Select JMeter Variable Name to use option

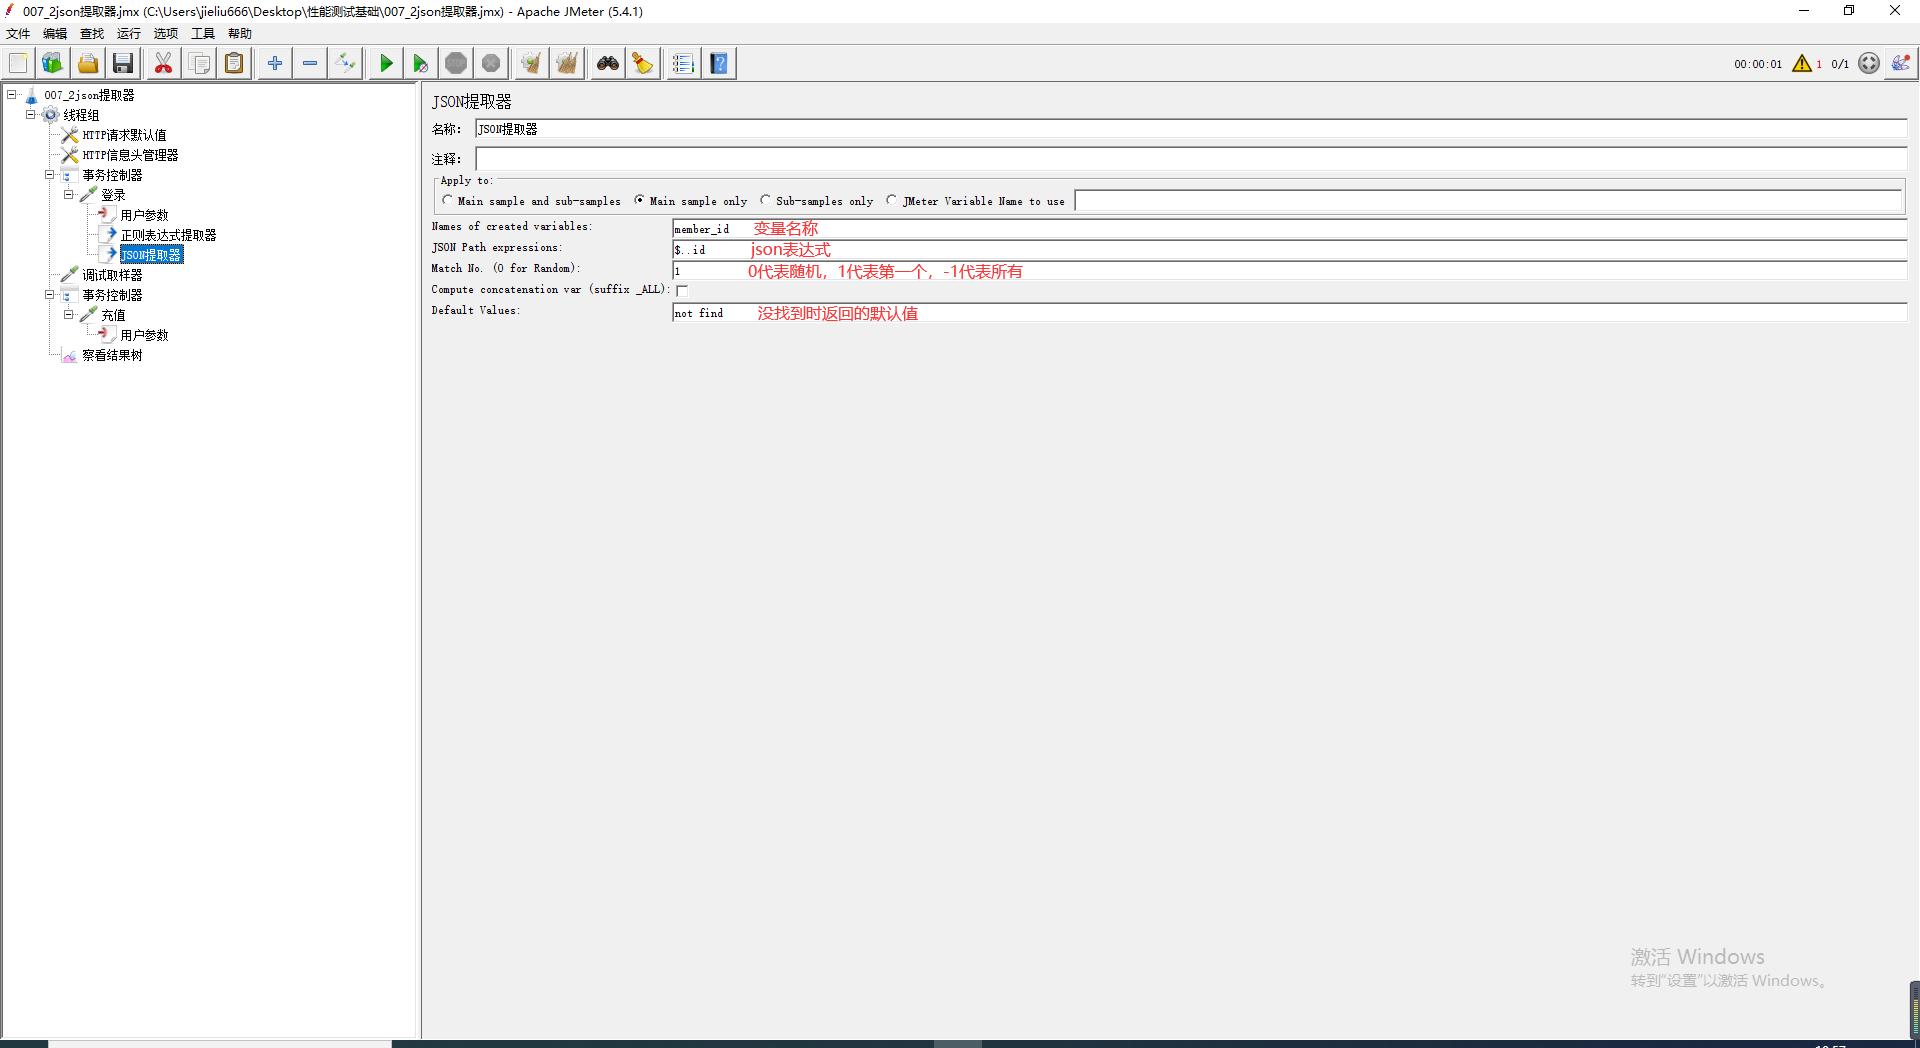click(975, 201)
